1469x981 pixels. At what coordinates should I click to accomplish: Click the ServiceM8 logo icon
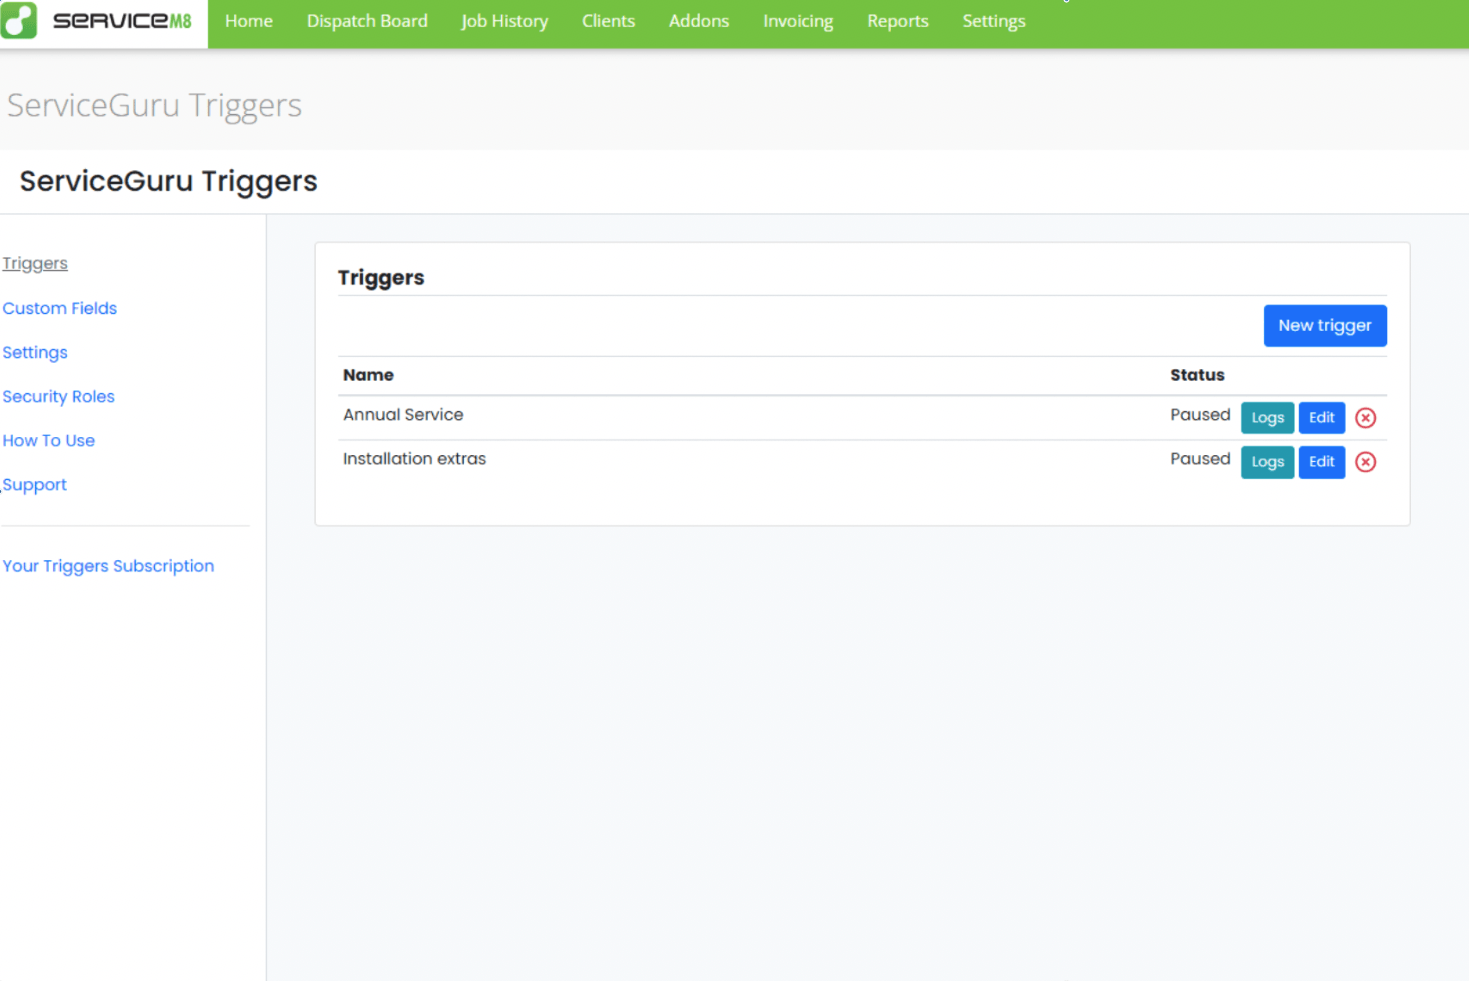coord(19,20)
